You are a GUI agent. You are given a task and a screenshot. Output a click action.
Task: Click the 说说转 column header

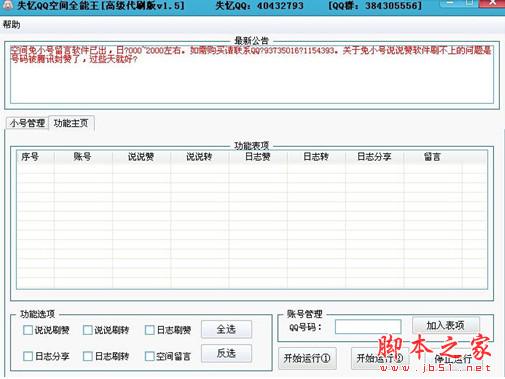click(199, 157)
